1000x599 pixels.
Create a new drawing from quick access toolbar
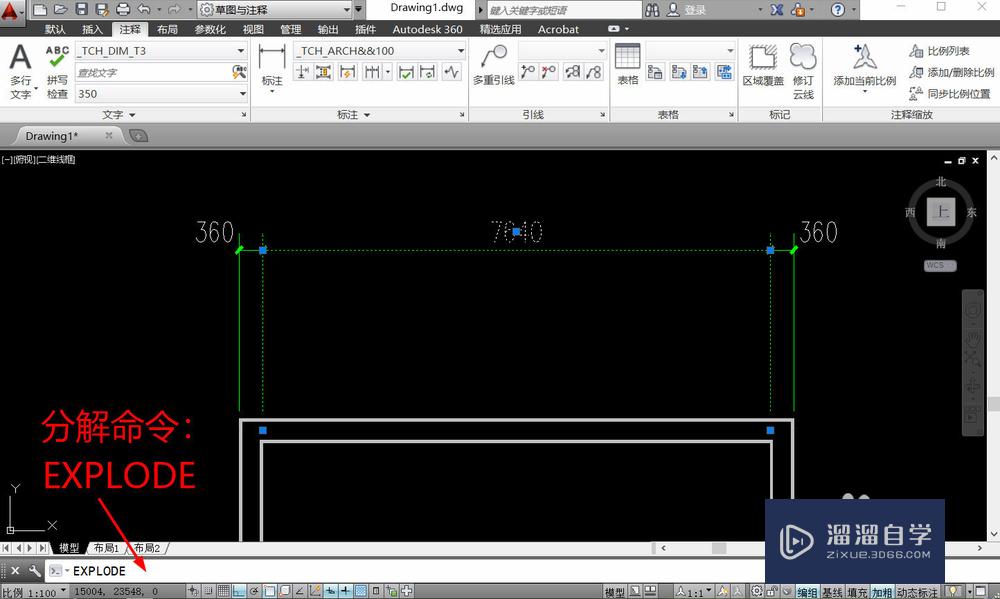click(40, 10)
